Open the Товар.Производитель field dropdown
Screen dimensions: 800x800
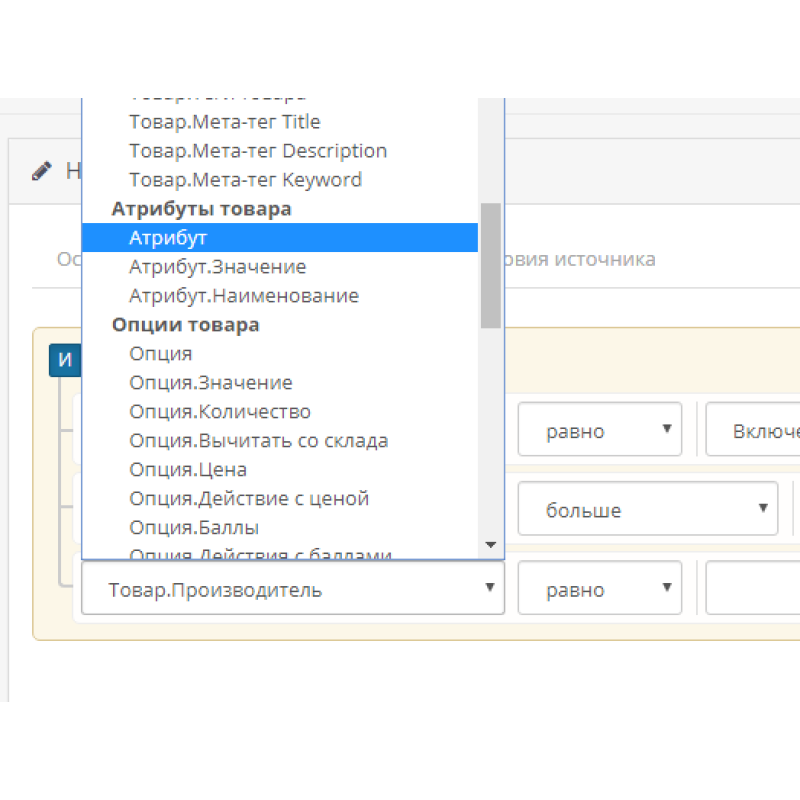(292, 589)
